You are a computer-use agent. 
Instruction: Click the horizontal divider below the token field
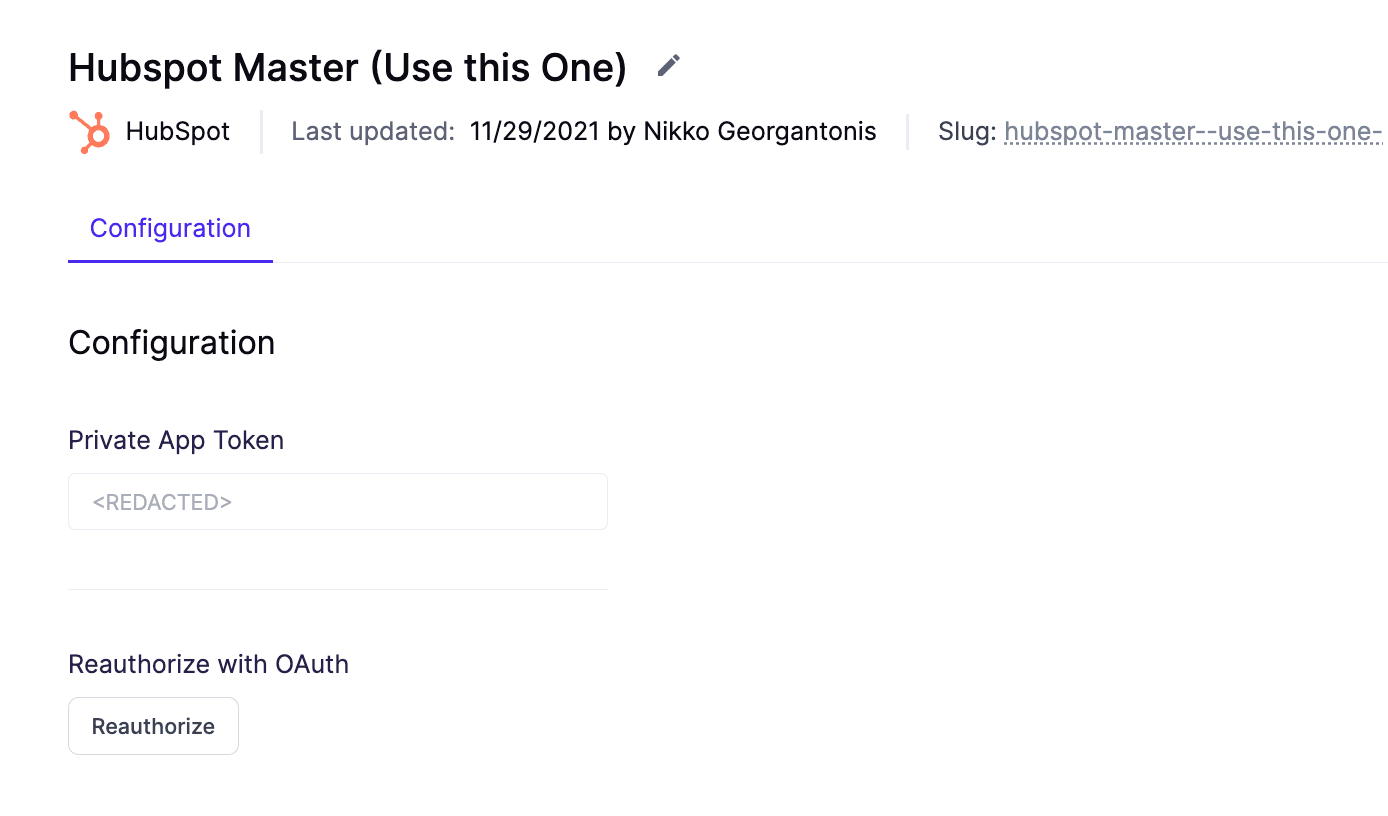coord(338,590)
